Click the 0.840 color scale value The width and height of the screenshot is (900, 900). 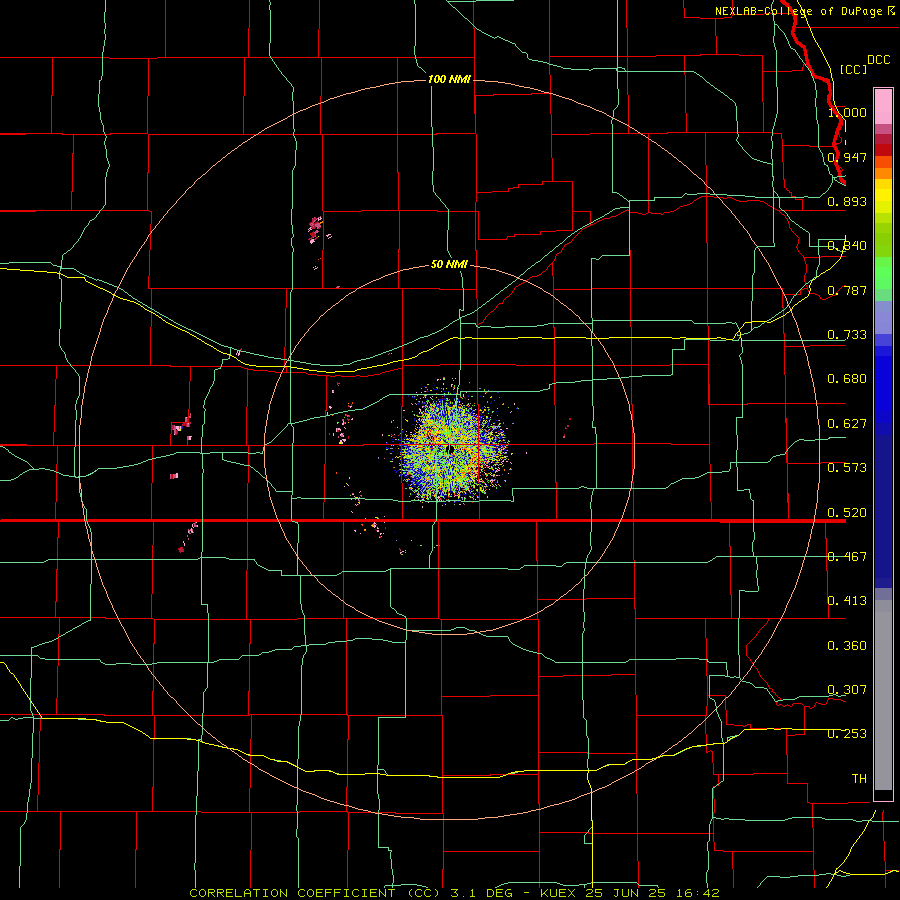847,246
